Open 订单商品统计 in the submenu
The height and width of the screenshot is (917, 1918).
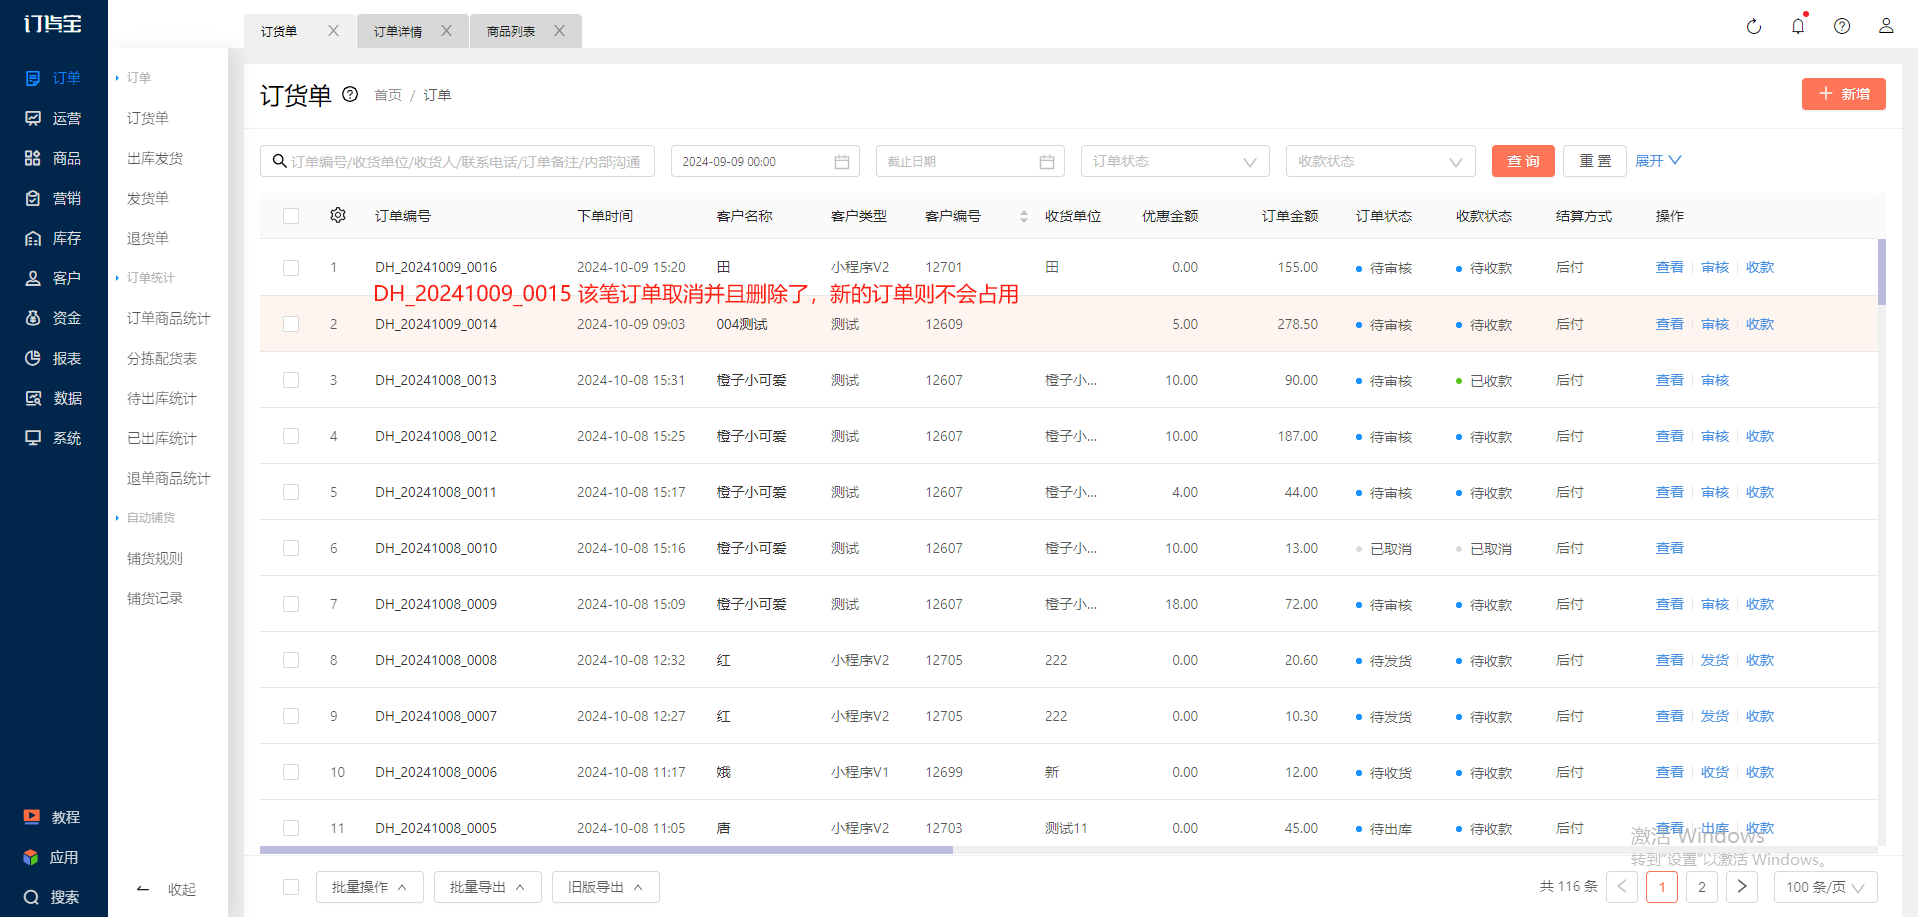point(169,318)
